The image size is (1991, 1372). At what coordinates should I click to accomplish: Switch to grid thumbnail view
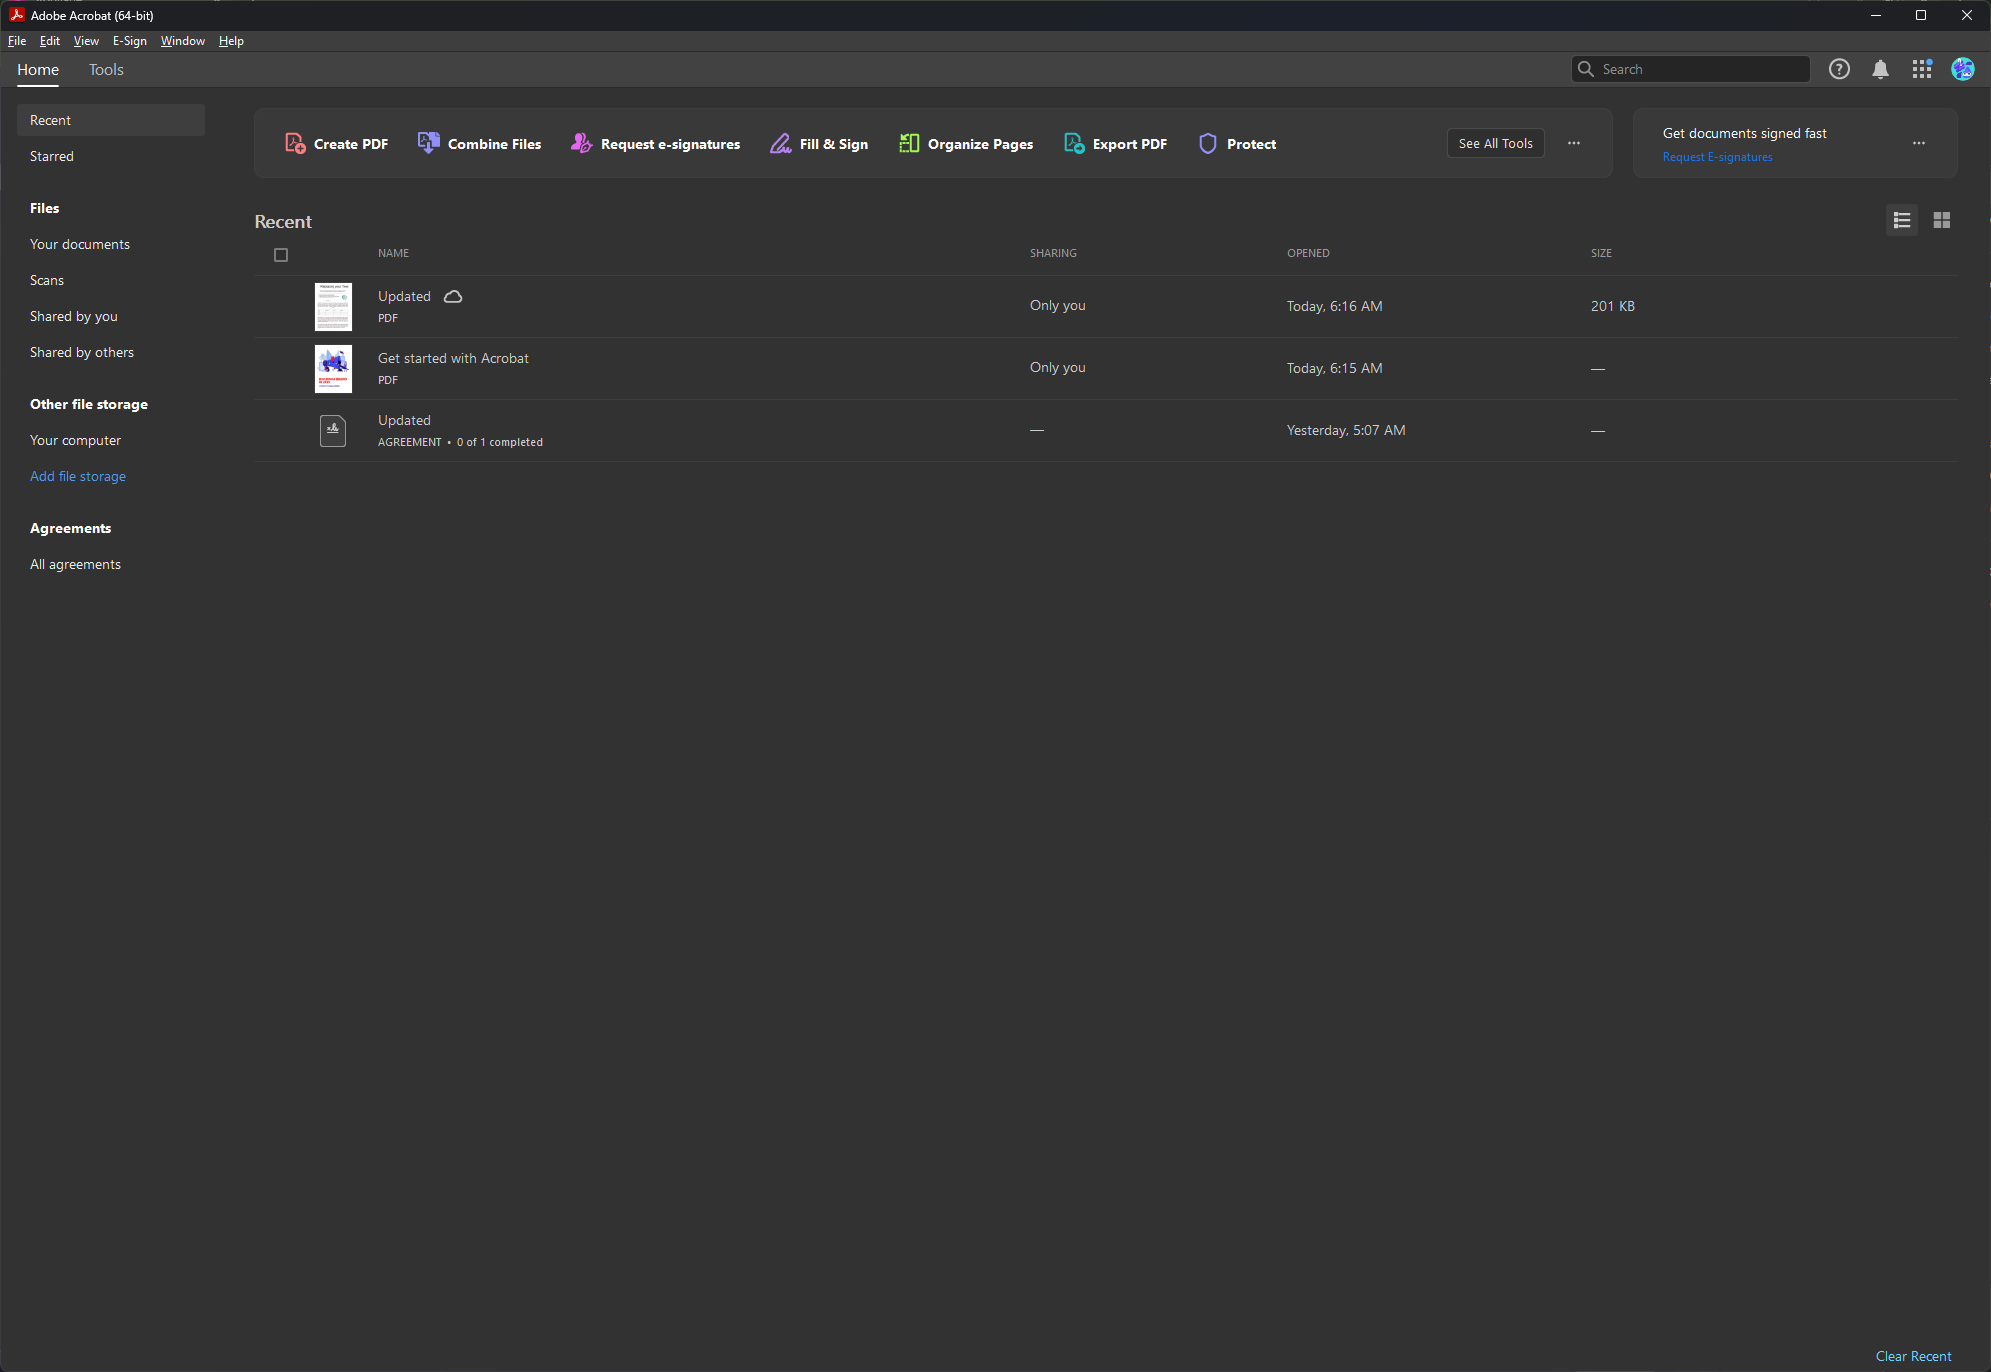click(1942, 220)
